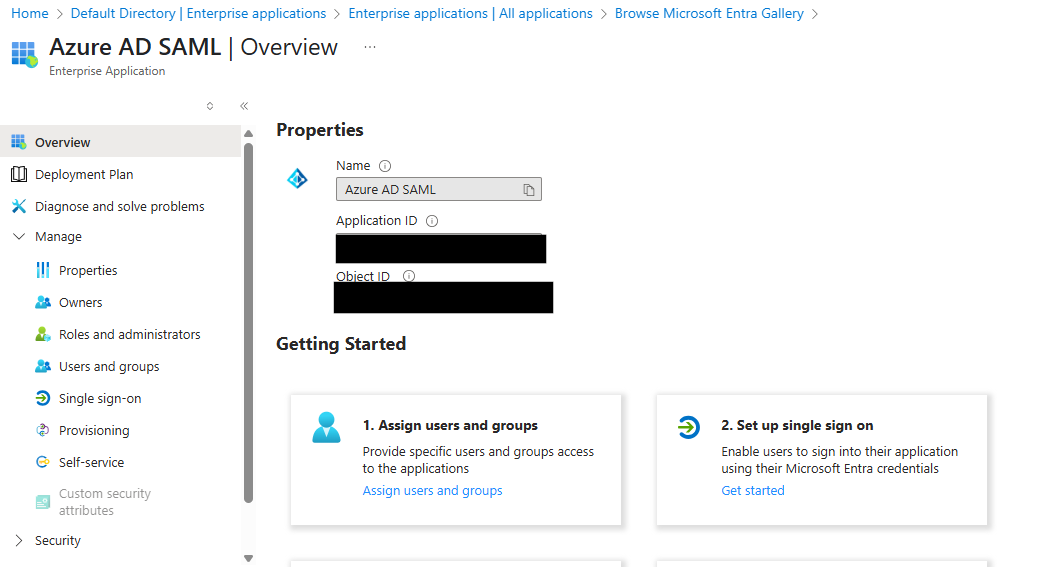This screenshot has height=567, width=1042.
Task: Click the Assign users and groups link
Action: point(432,490)
